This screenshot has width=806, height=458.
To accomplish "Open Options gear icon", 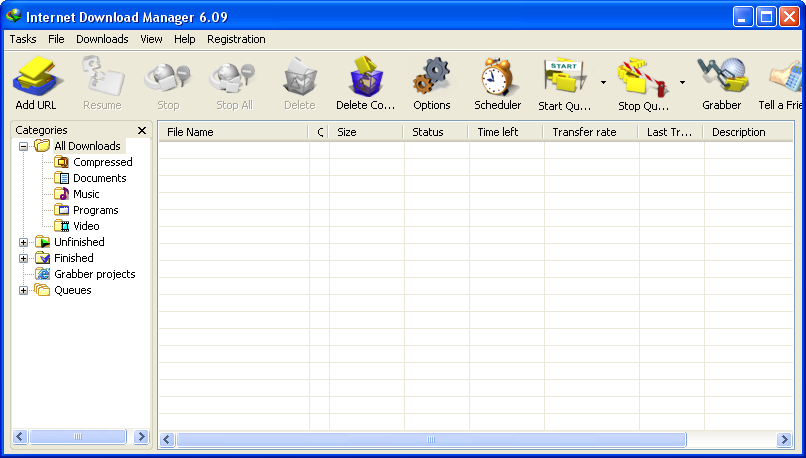I will pos(432,77).
